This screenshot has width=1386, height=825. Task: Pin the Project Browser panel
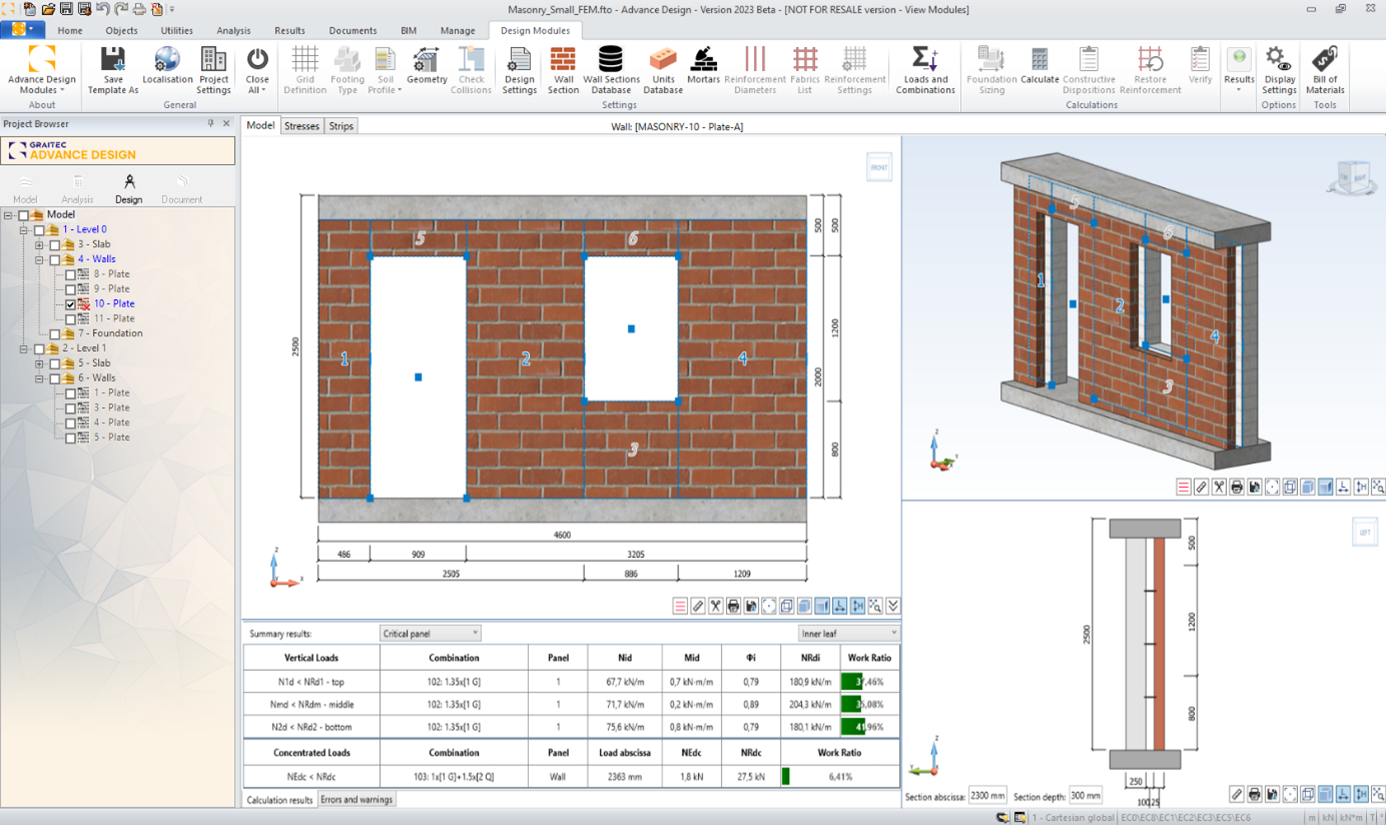click(211, 124)
